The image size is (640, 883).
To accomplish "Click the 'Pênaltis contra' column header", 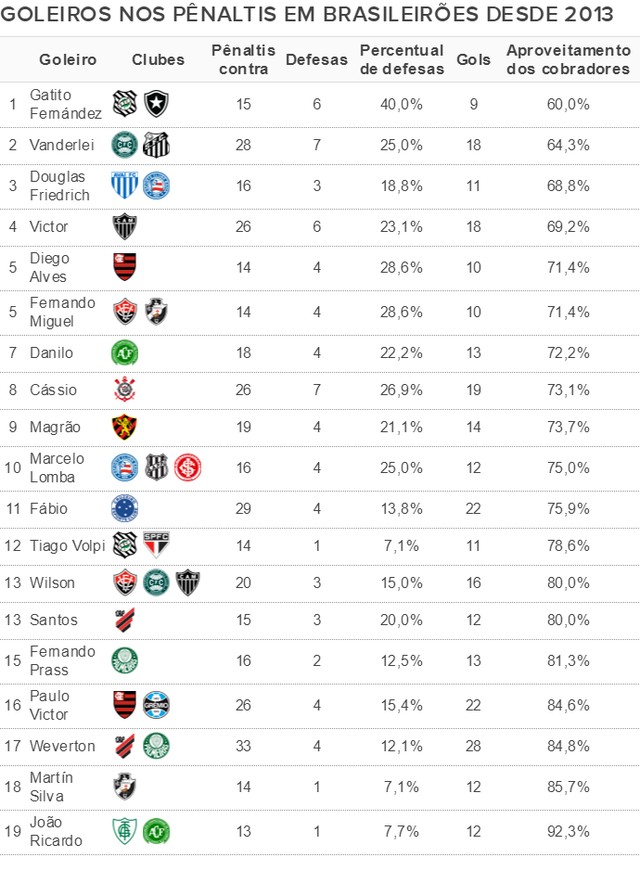I will pyautogui.click(x=243, y=59).
